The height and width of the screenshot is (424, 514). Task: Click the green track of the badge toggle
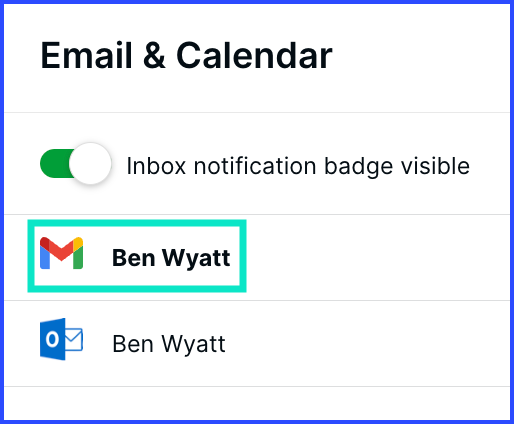click(x=55, y=164)
